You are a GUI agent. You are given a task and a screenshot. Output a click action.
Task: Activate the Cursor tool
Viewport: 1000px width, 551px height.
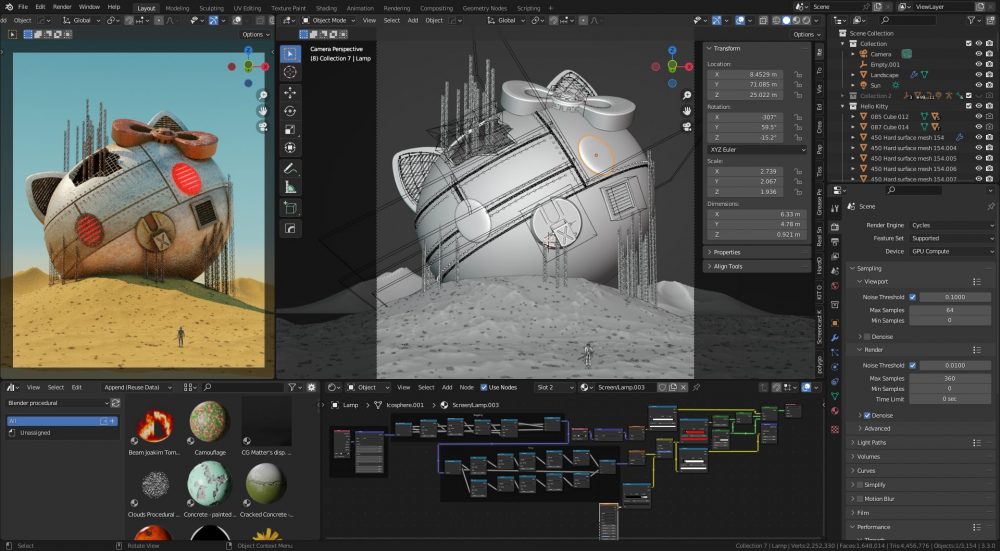pyautogui.click(x=290, y=72)
